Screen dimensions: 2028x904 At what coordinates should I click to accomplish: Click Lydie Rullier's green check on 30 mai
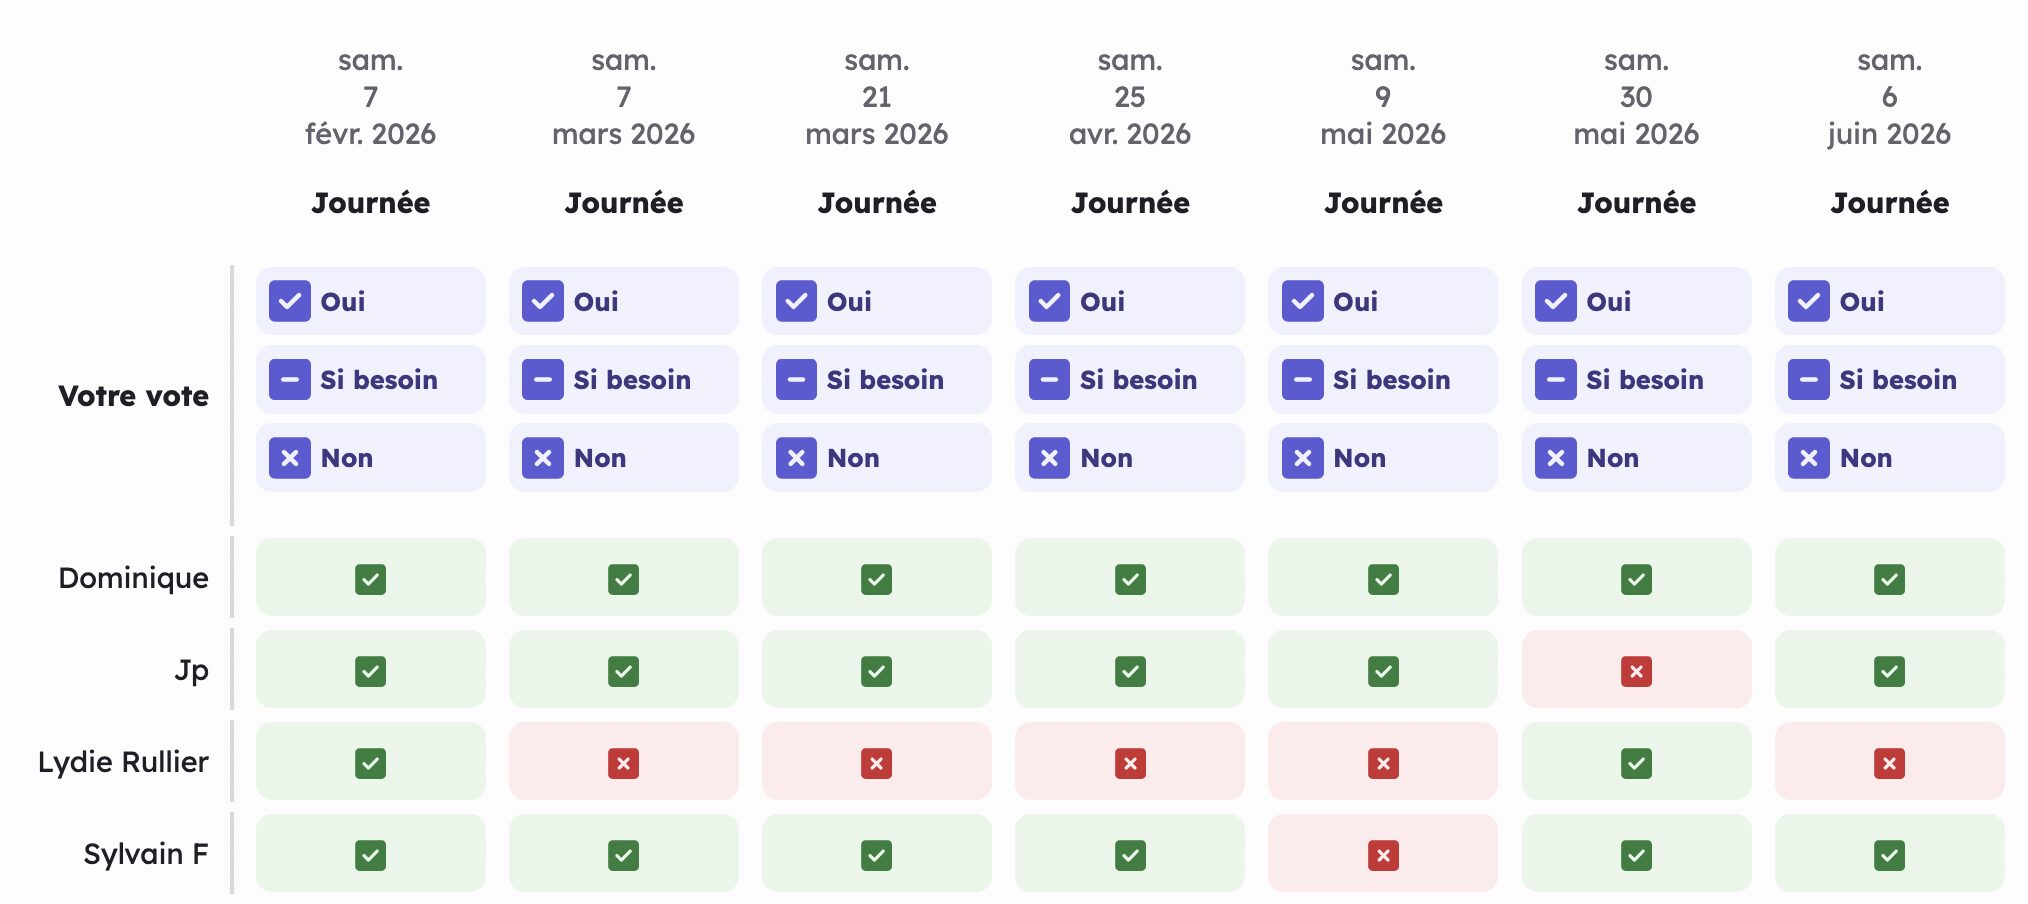(1636, 763)
